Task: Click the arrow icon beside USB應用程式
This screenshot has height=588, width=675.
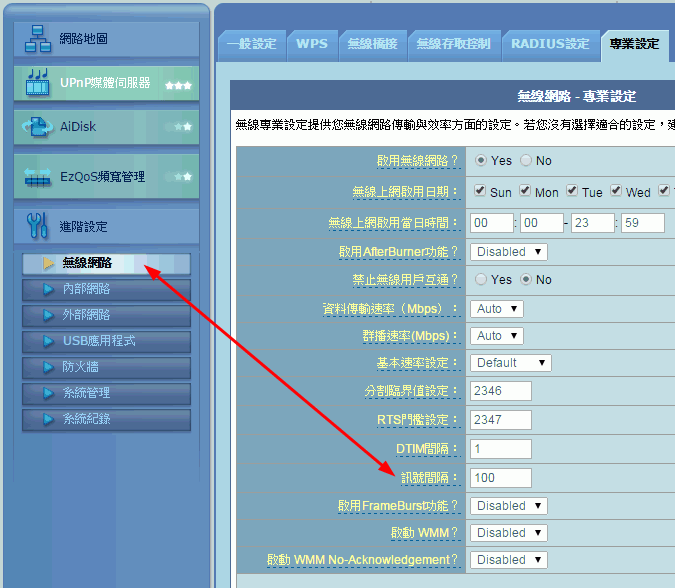Action: tap(49, 341)
